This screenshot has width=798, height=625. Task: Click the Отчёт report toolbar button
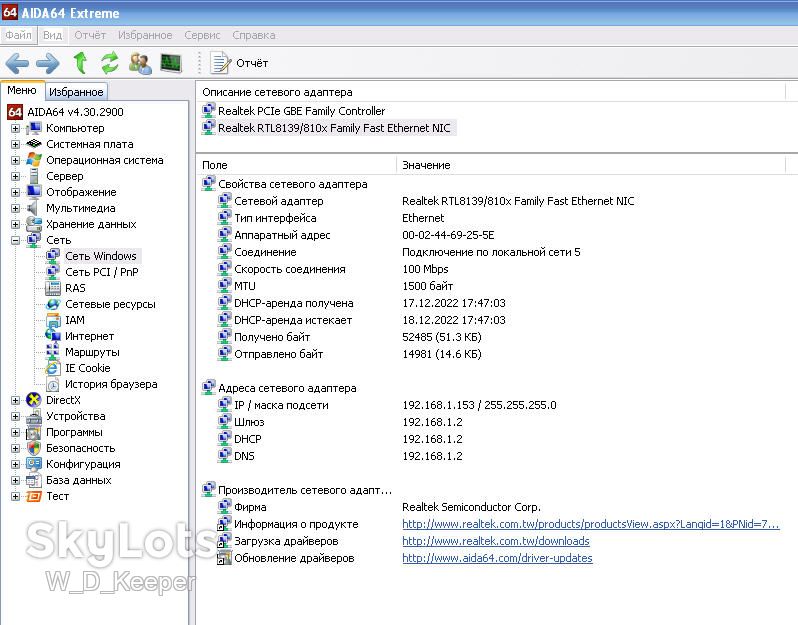pyautogui.click(x=239, y=63)
